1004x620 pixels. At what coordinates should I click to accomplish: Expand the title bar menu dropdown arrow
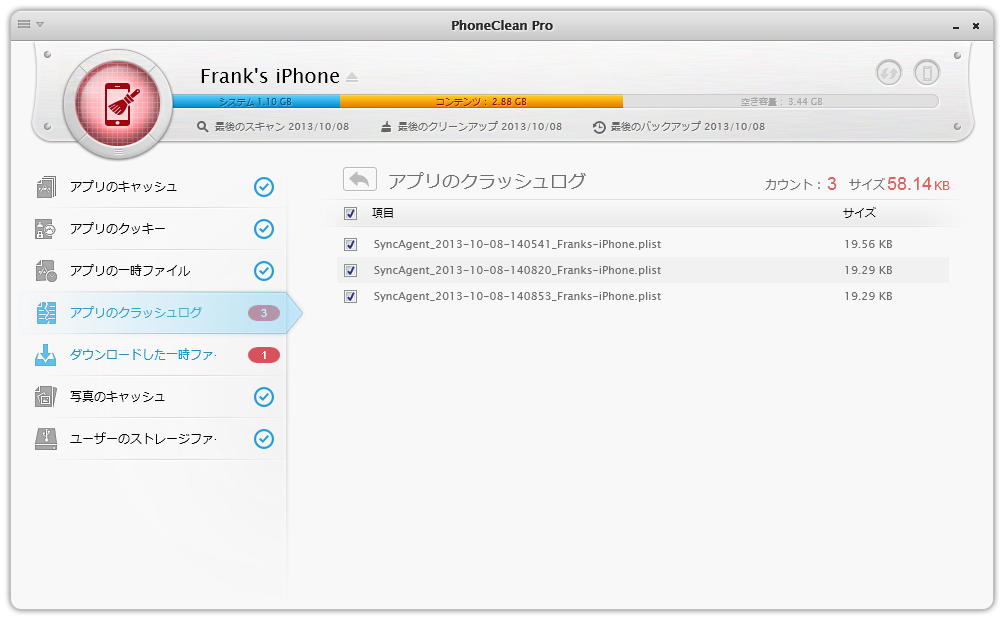pos(40,24)
